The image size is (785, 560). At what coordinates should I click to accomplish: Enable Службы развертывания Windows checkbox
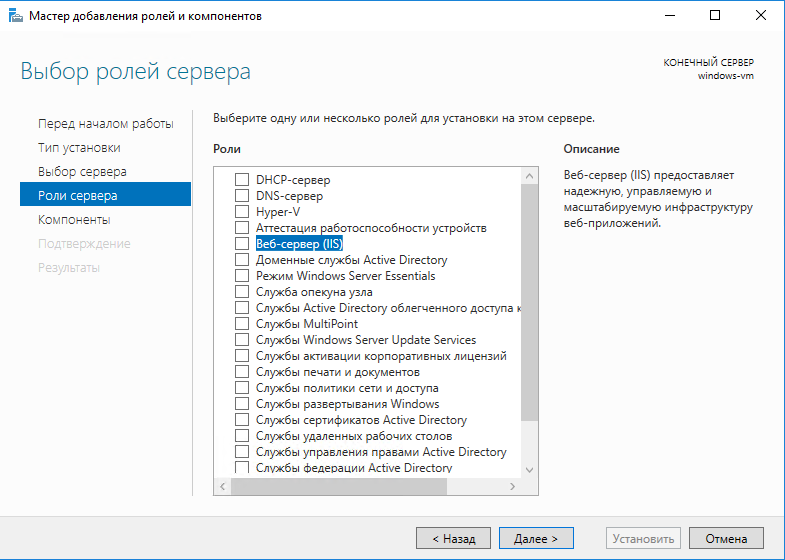click(242, 404)
